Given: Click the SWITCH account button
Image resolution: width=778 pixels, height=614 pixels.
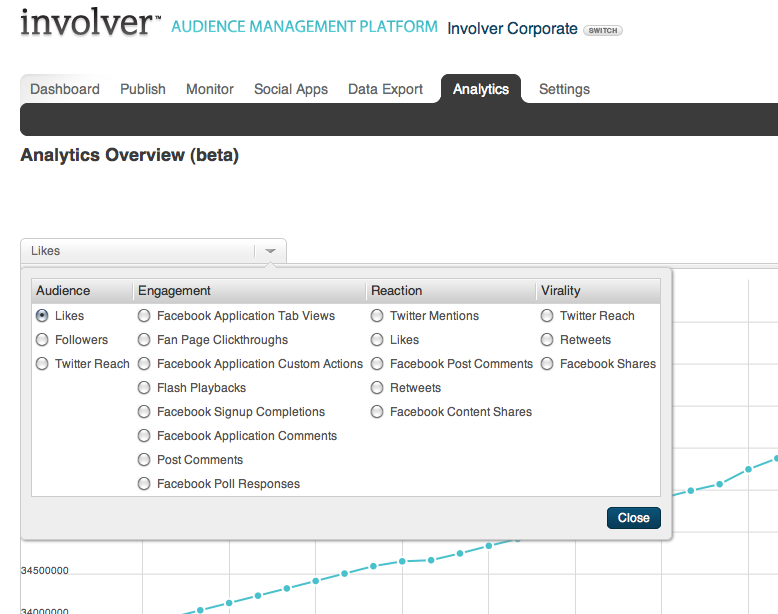Looking at the screenshot, I should [603, 30].
